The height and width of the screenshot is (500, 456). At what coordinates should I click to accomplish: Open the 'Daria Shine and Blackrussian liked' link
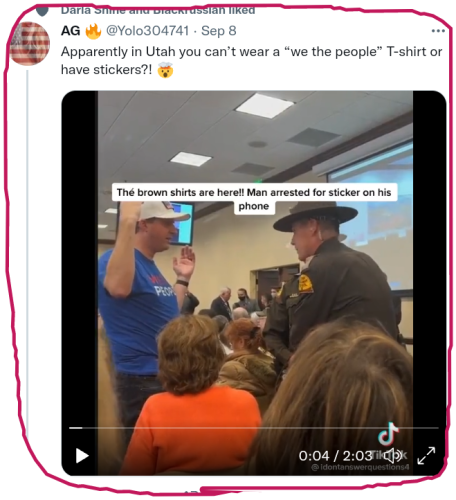(158, 11)
